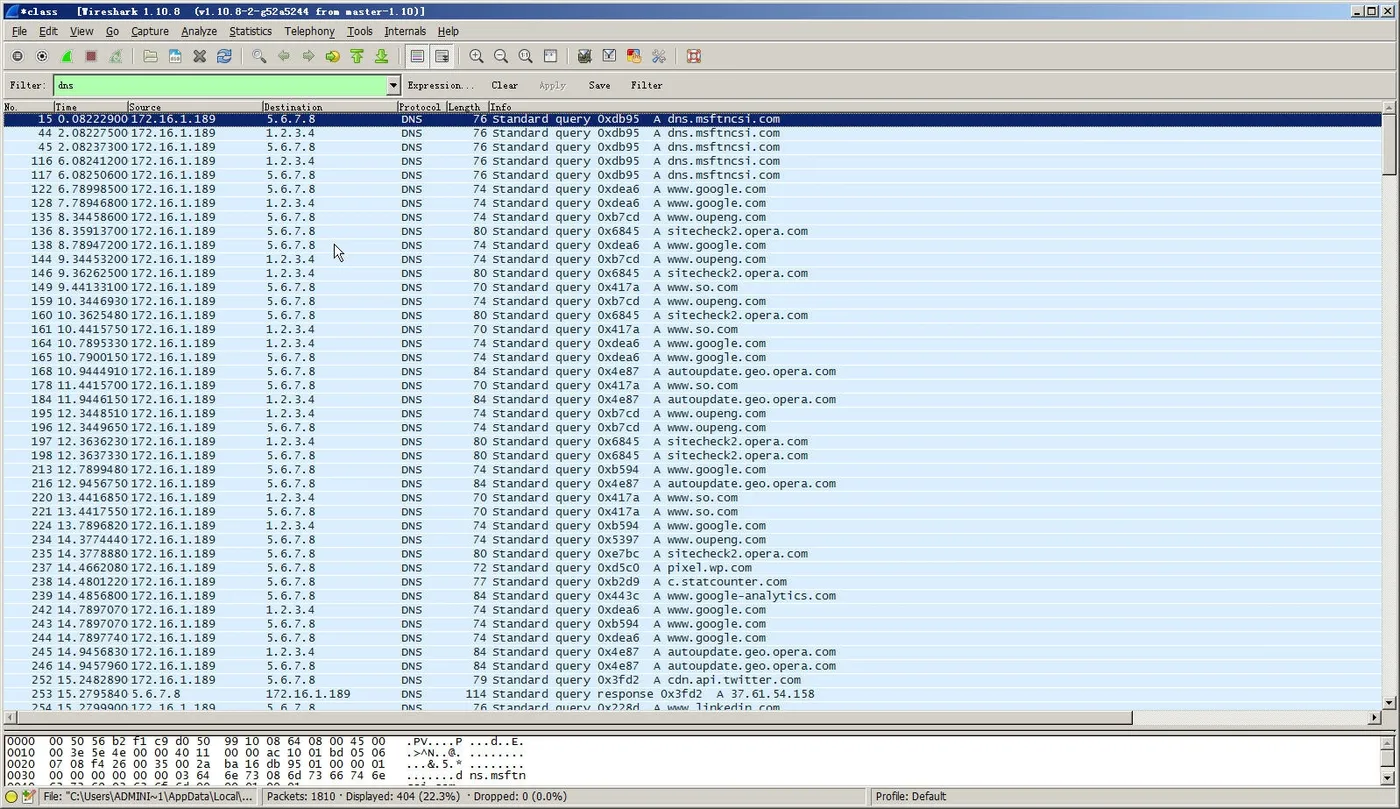Find a packet (magnifier icon)
The height and width of the screenshot is (809, 1400).
(x=259, y=56)
